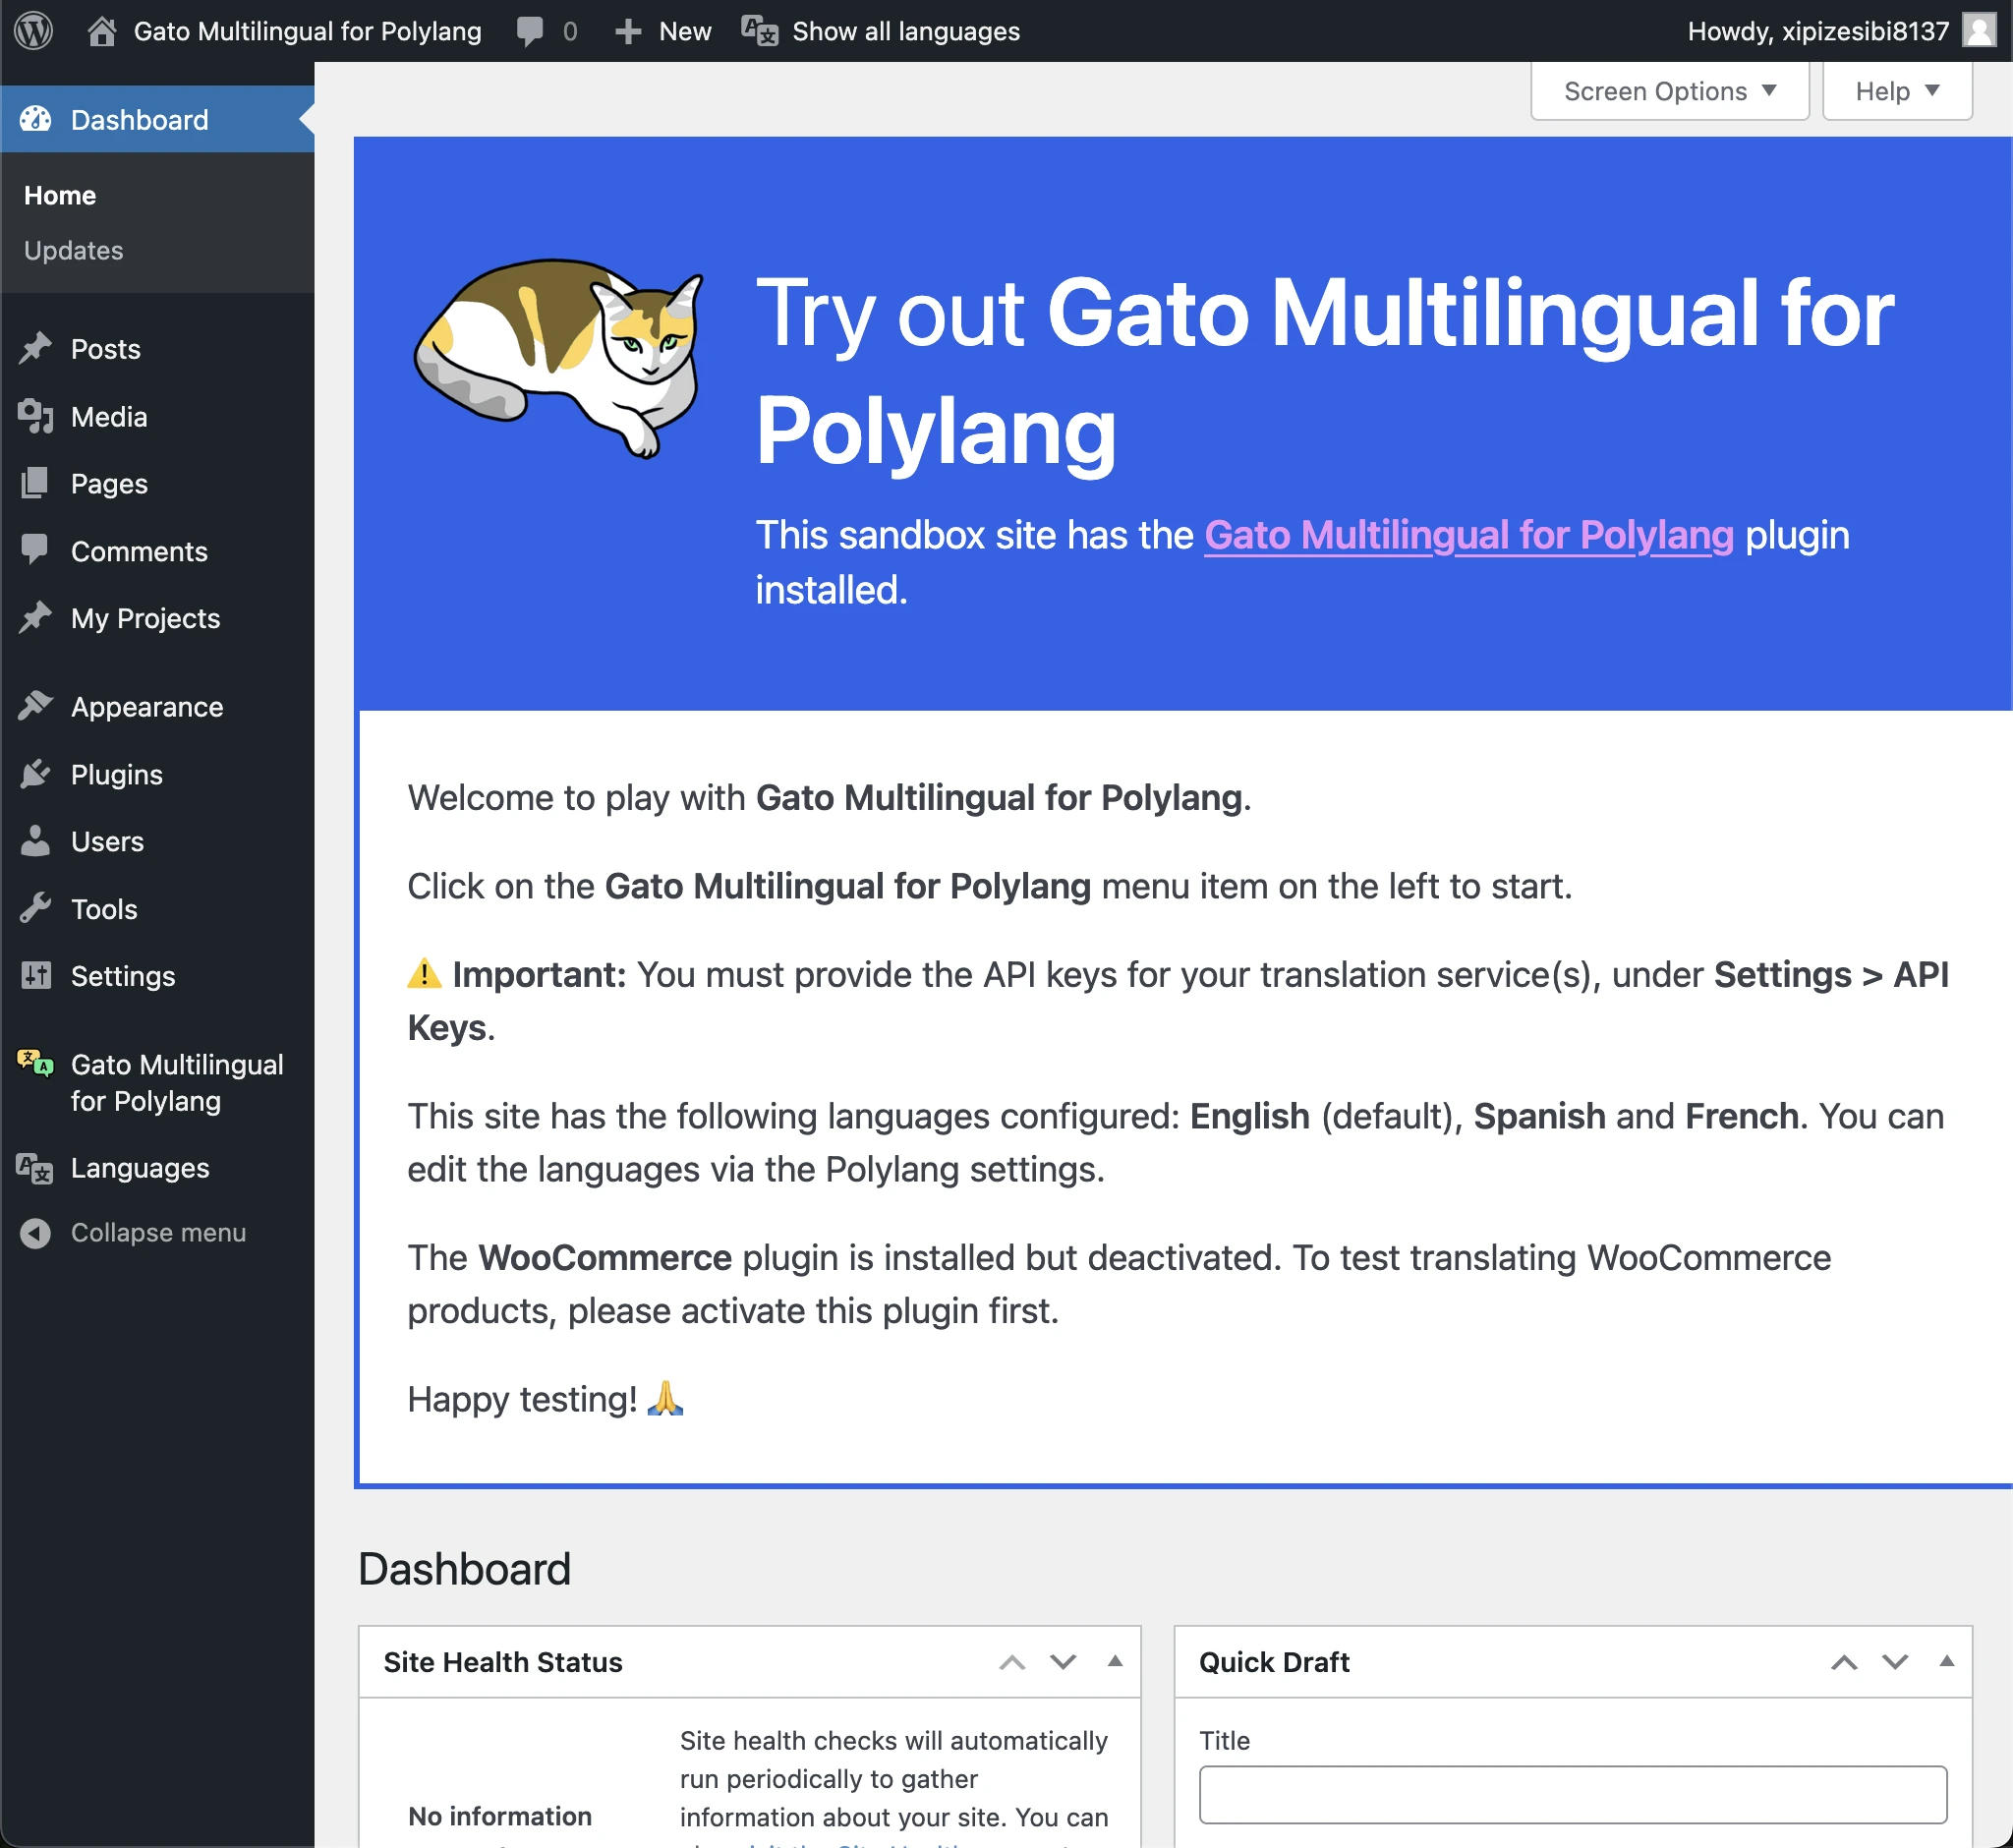Screen dimensions: 2013x1848
Task: Open the Gato Multilingual for Polylang link
Action: point(1468,535)
